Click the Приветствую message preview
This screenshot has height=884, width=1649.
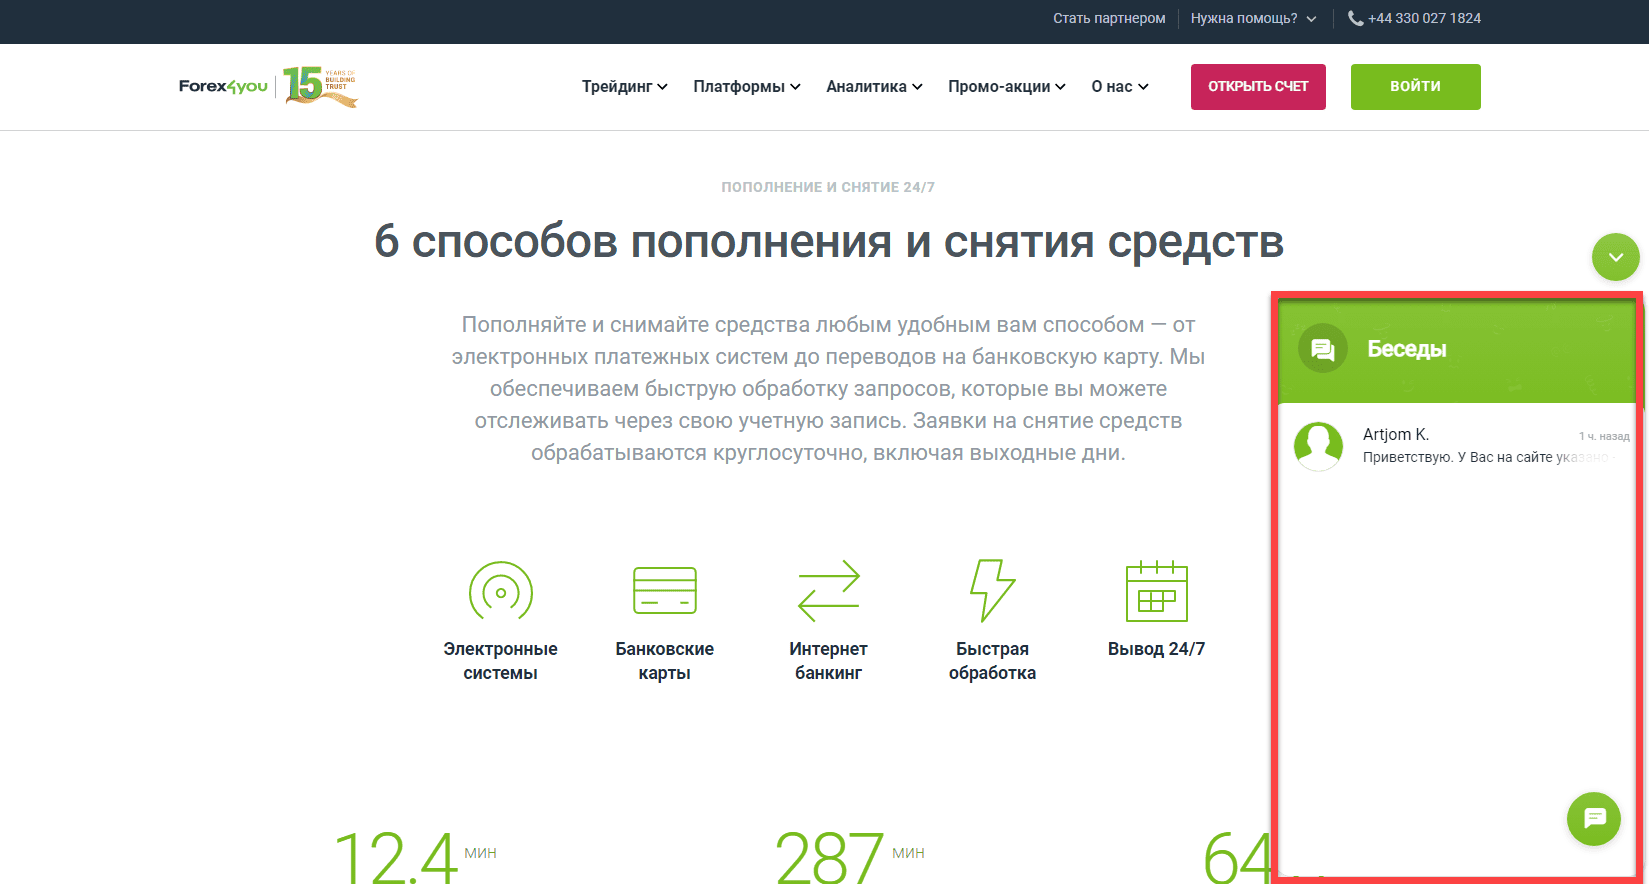tap(1488, 457)
